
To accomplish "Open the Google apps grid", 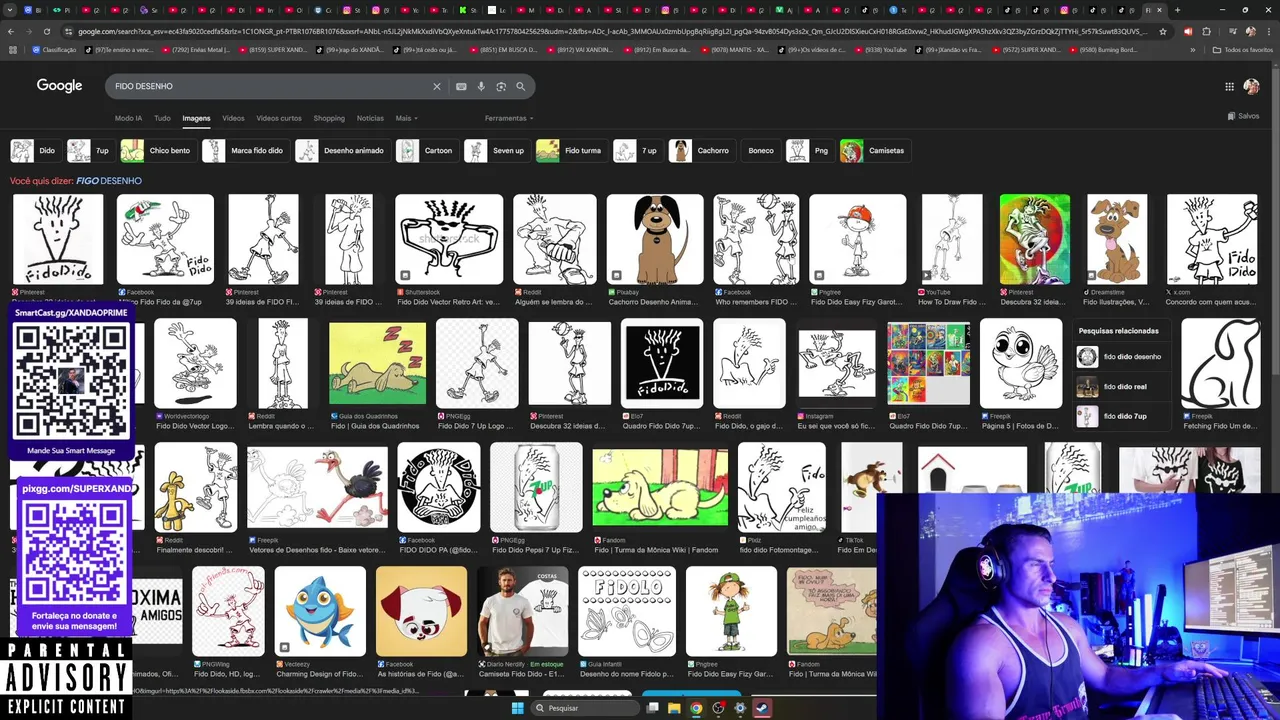I will point(1229,87).
